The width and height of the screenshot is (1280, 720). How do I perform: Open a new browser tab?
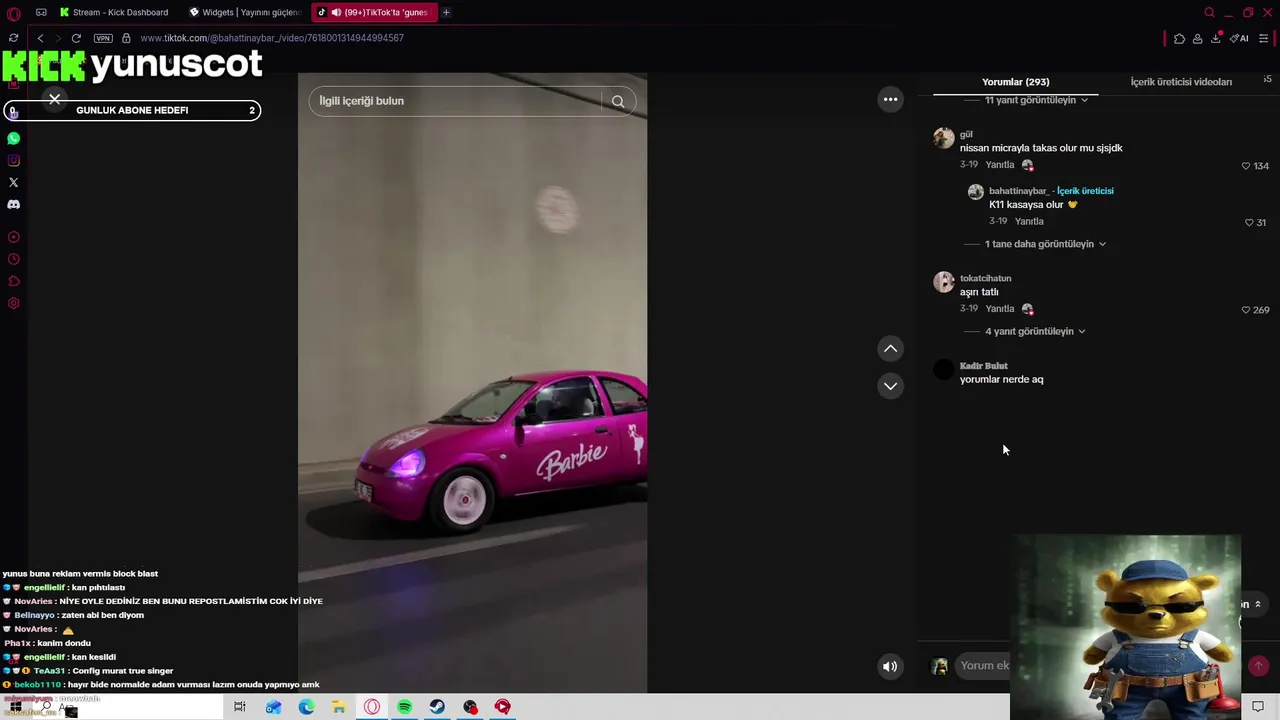446,12
